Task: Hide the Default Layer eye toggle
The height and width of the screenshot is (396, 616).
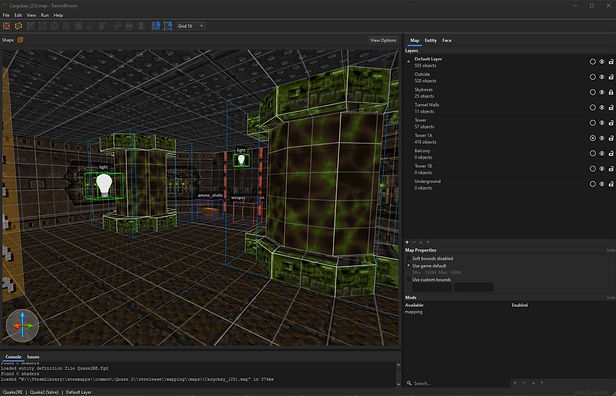Action: (x=602, y=62)
